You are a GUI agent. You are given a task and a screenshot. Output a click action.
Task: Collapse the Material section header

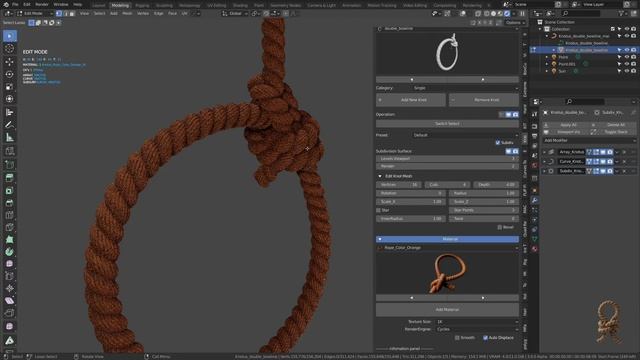tap(447, 239)
